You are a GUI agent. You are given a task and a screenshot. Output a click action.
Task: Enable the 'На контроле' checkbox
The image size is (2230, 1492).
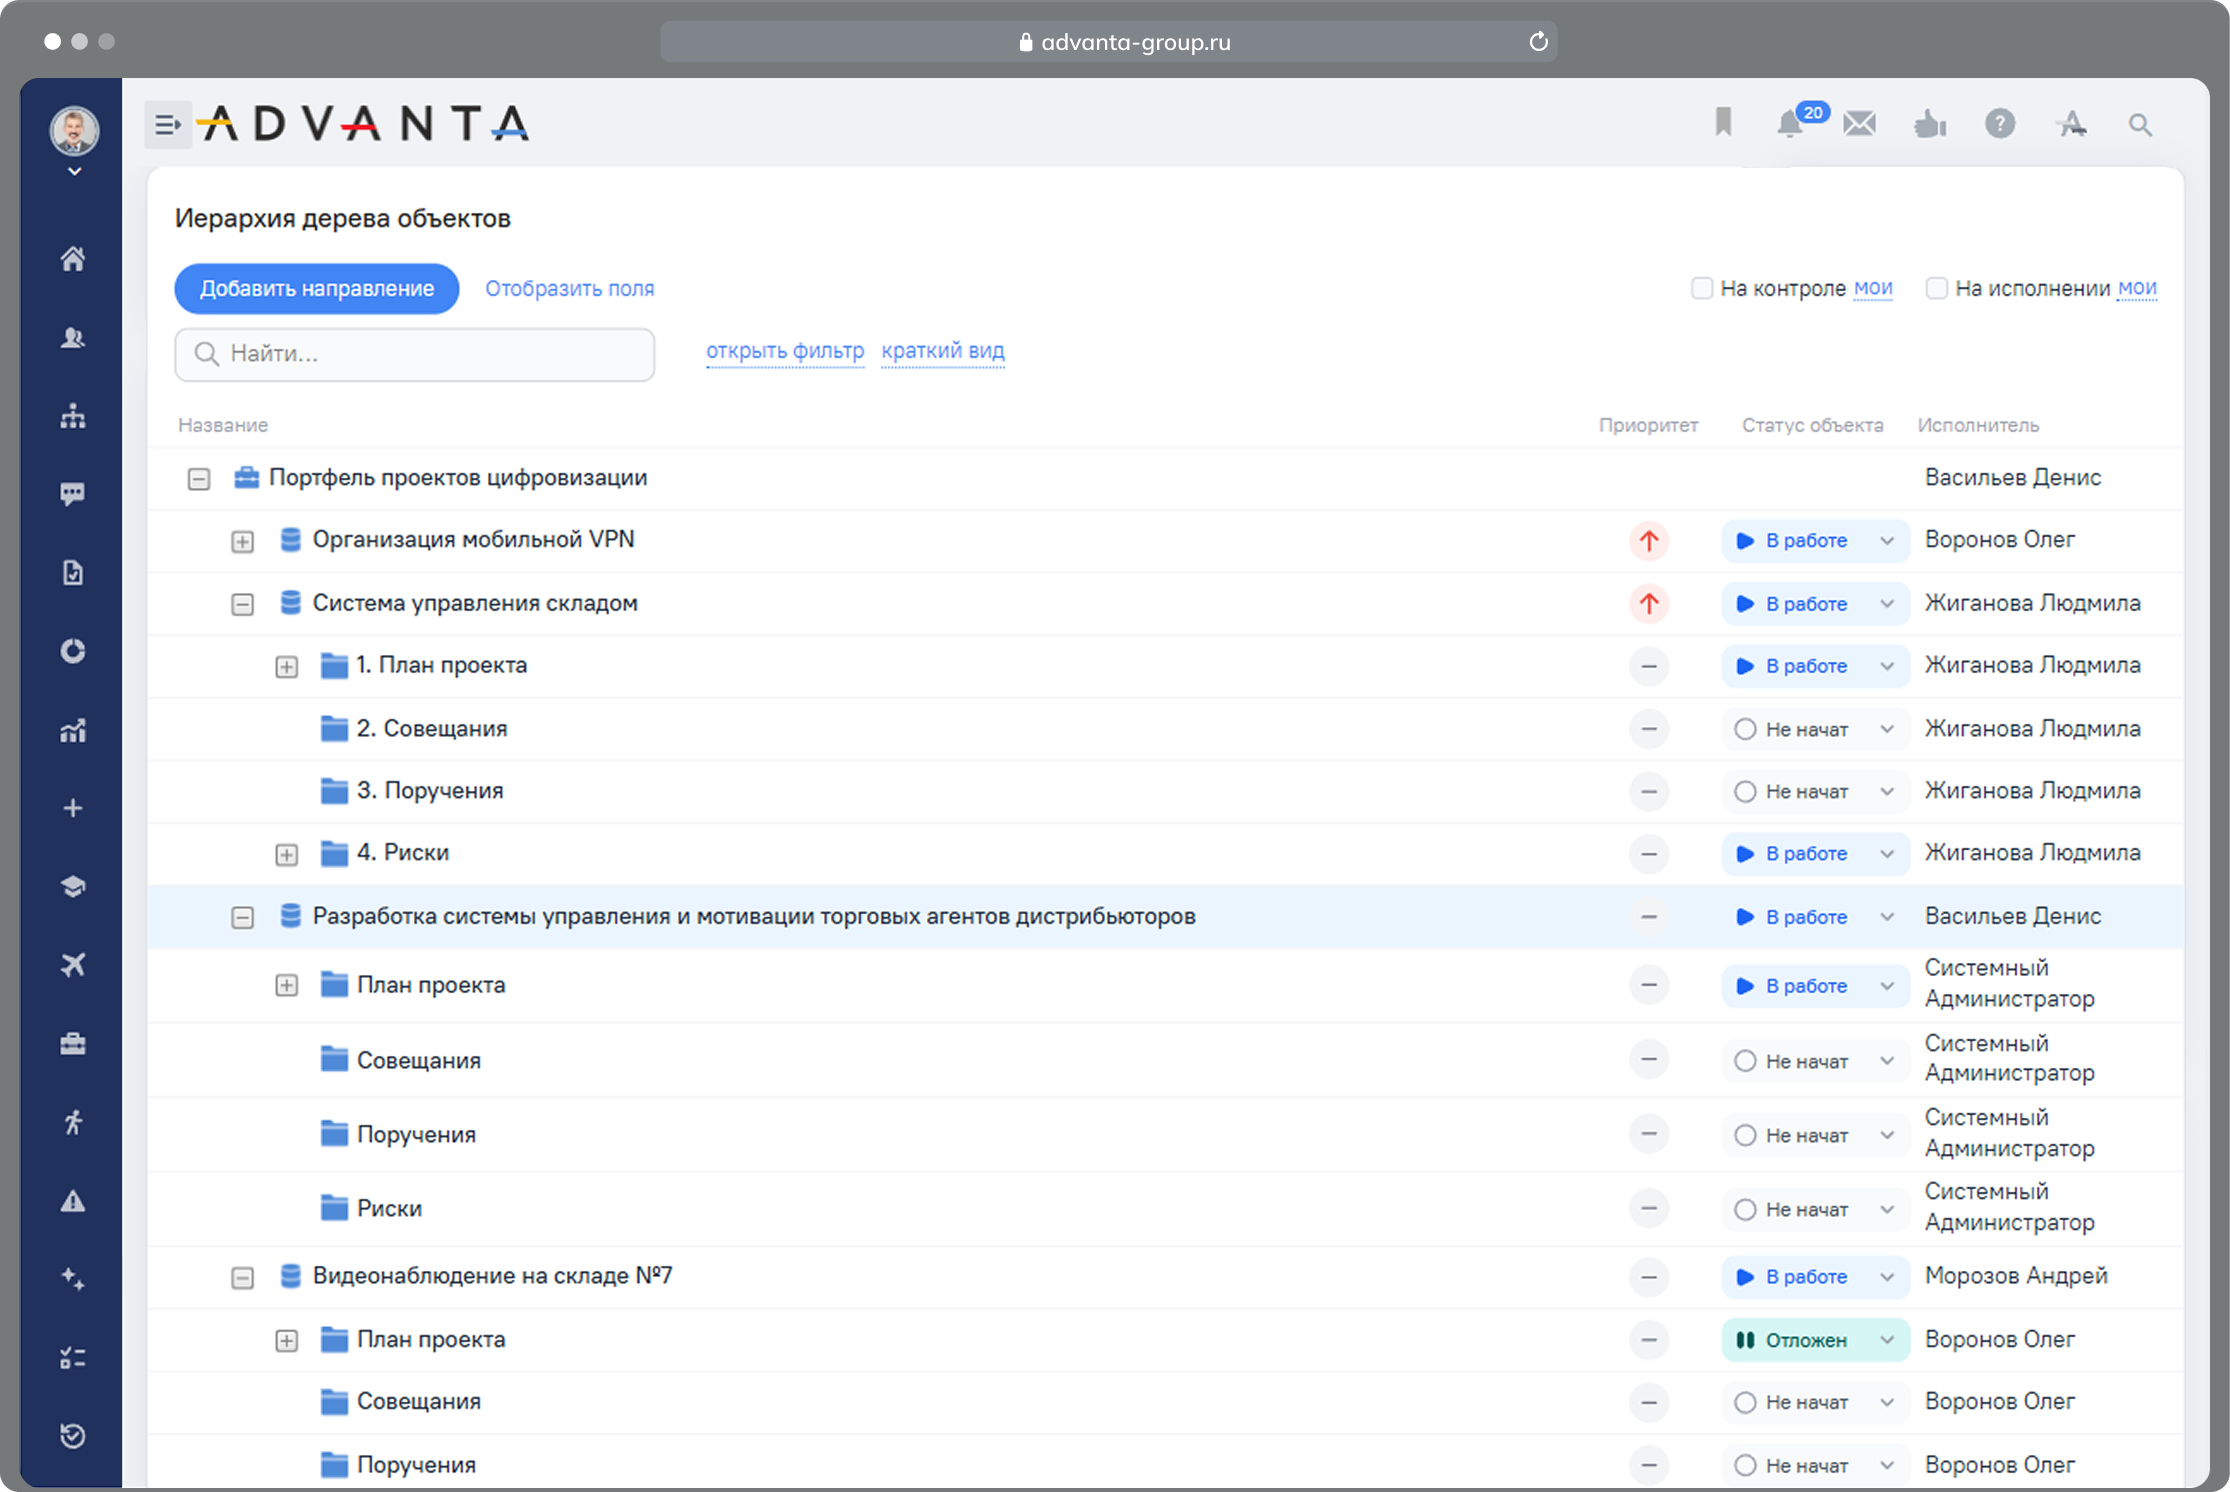[1702, 288]
